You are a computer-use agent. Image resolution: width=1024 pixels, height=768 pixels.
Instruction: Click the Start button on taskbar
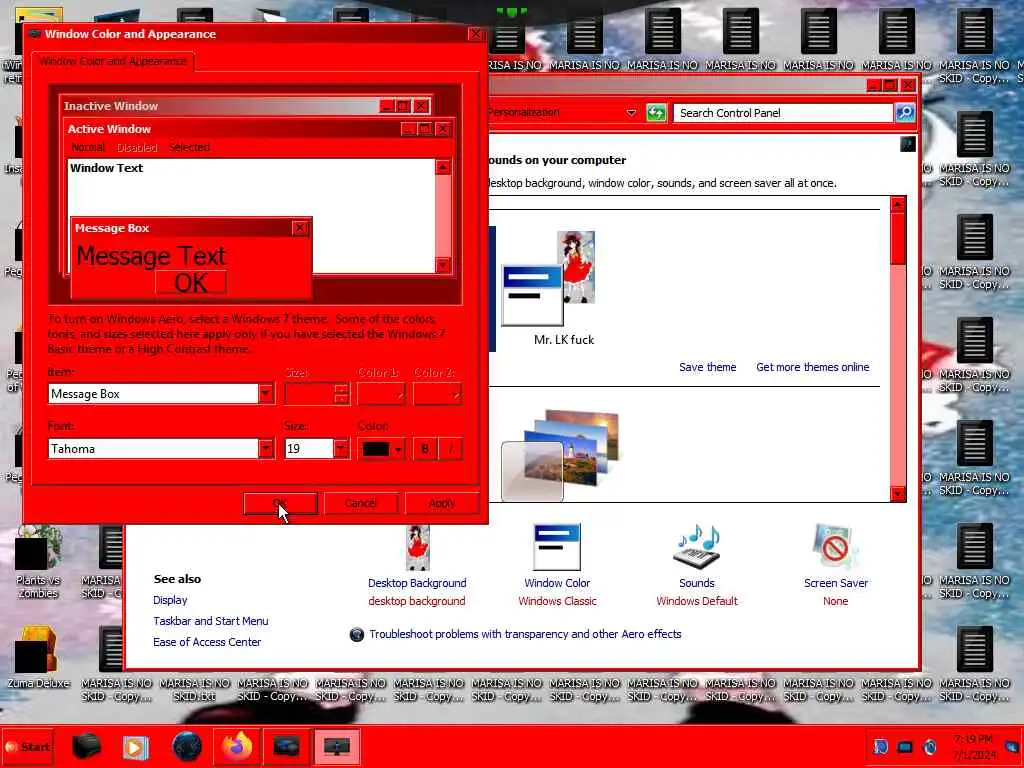pos(28,746)
